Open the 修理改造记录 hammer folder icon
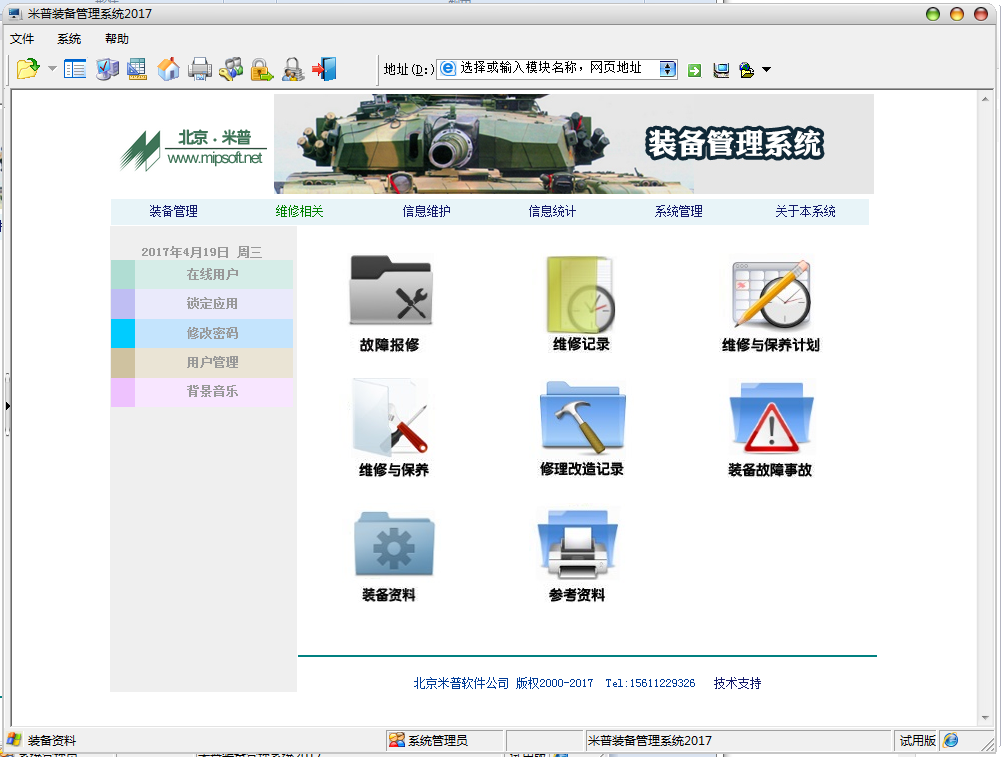 [582, 416]
